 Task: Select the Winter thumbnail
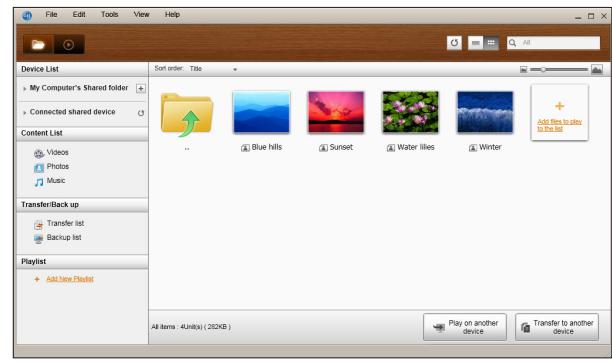(485, 112)
